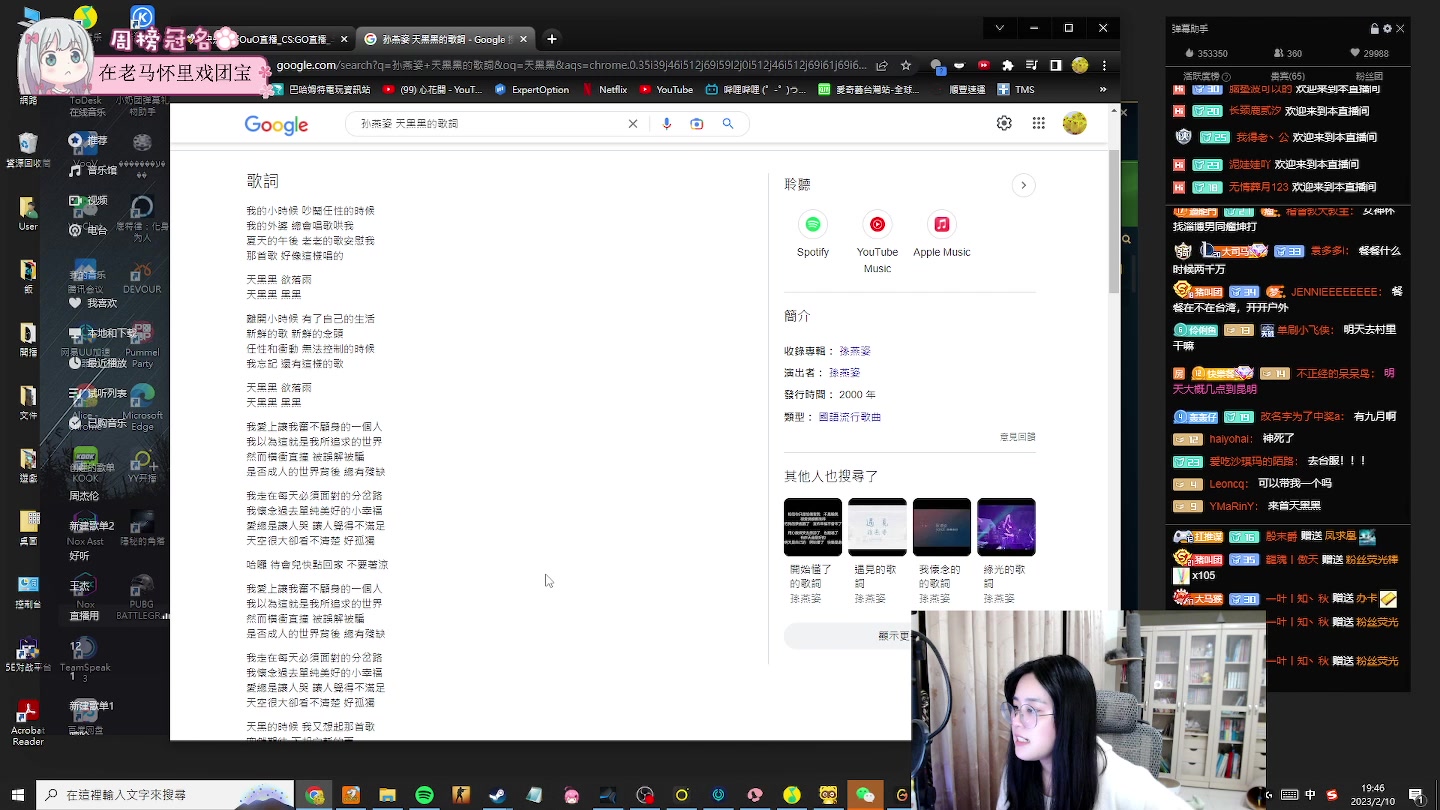Share this page from address bar
Image resolution: width=1440 pixels, height=810 pixels.
click(x=882, y=66)
